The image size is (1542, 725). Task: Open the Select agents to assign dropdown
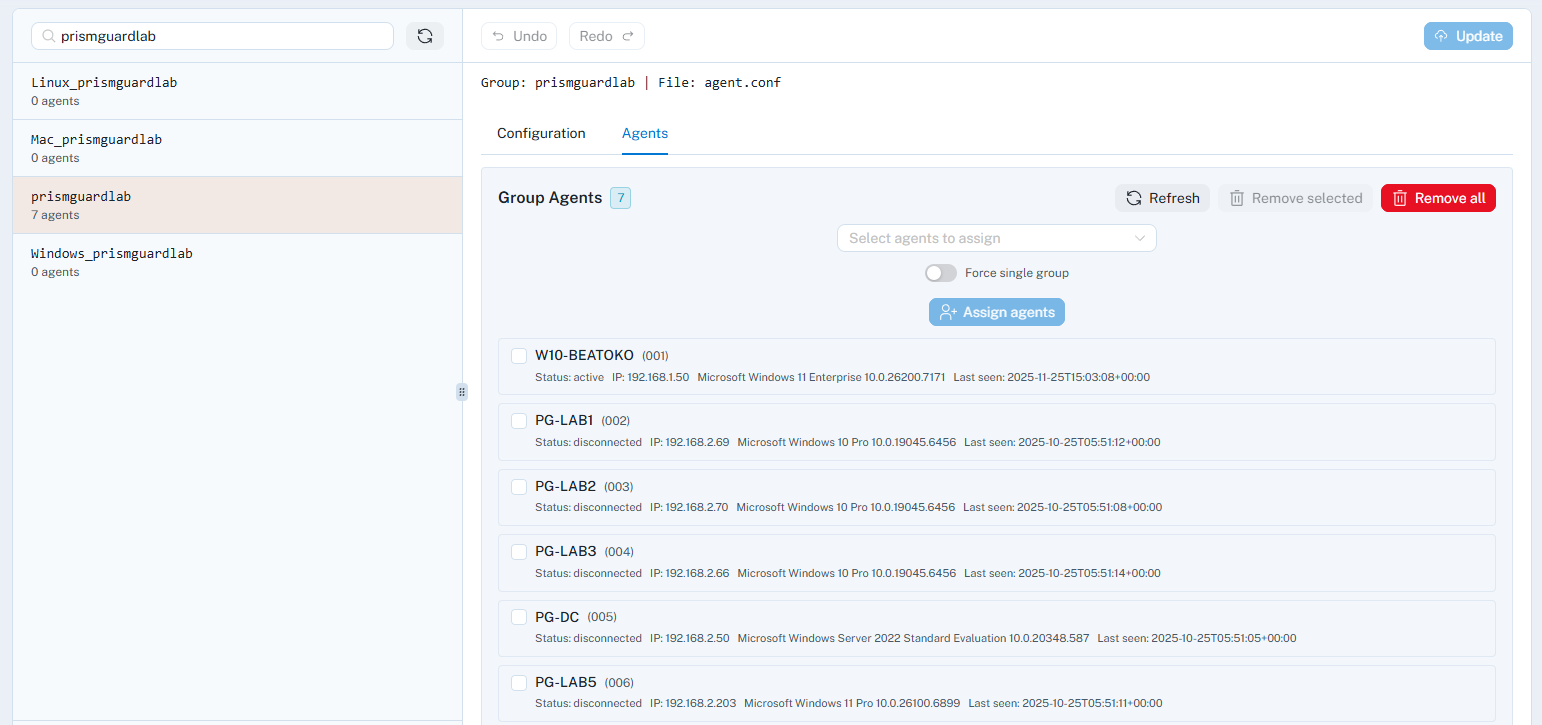(x=996, y=238)
